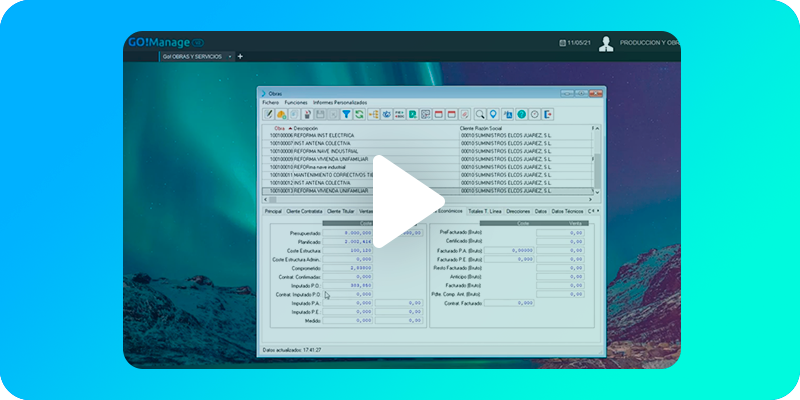800x400 pixels.
Task: Click the trash delete icon in toolbar
Action: [x=307, y=114]
